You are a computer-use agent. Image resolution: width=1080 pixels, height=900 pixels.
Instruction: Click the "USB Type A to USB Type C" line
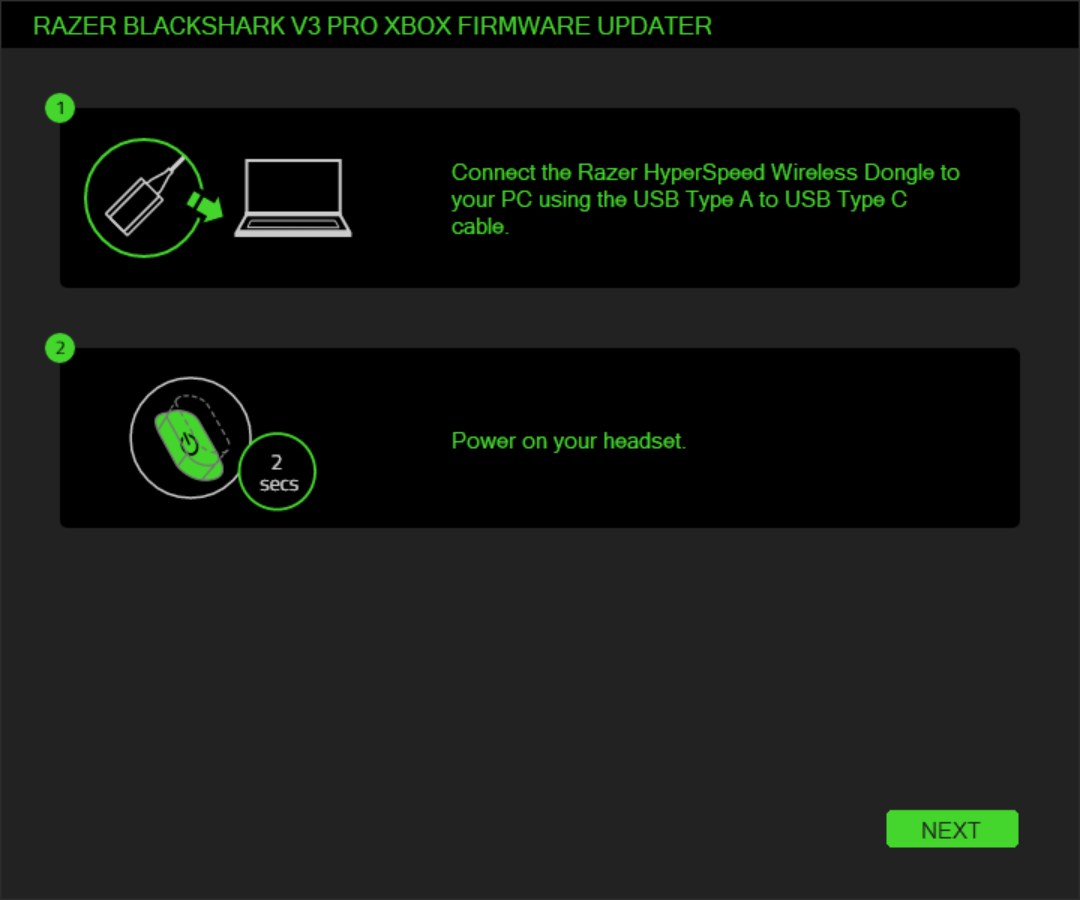point(770,199)
